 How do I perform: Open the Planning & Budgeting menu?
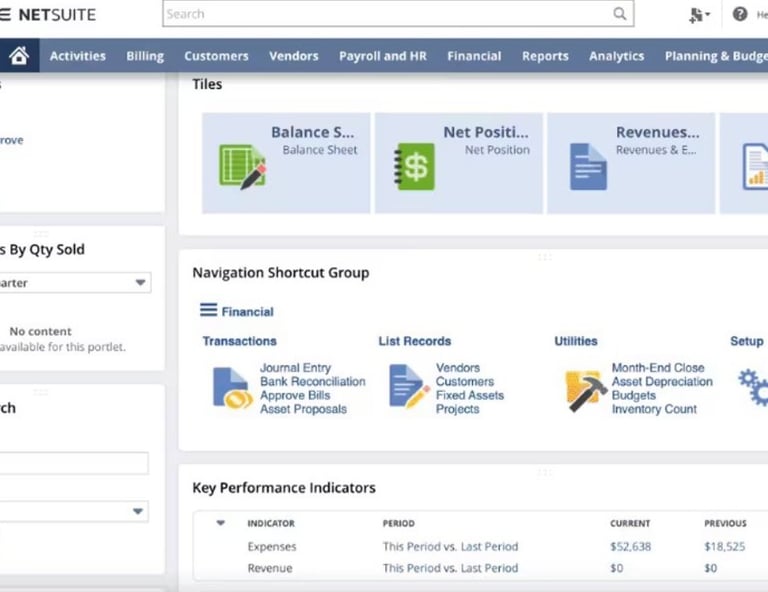pos(716,56)
